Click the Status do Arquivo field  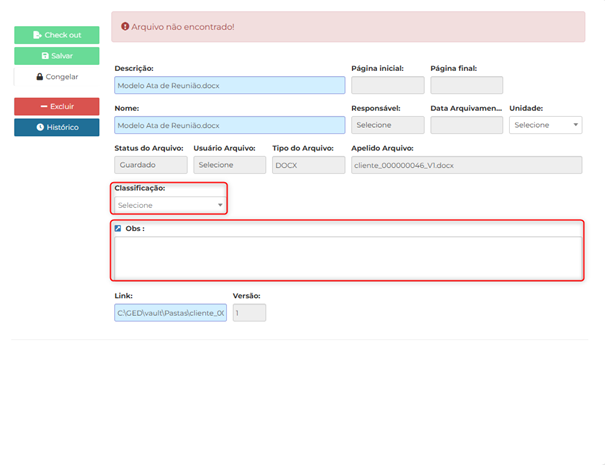151,165
